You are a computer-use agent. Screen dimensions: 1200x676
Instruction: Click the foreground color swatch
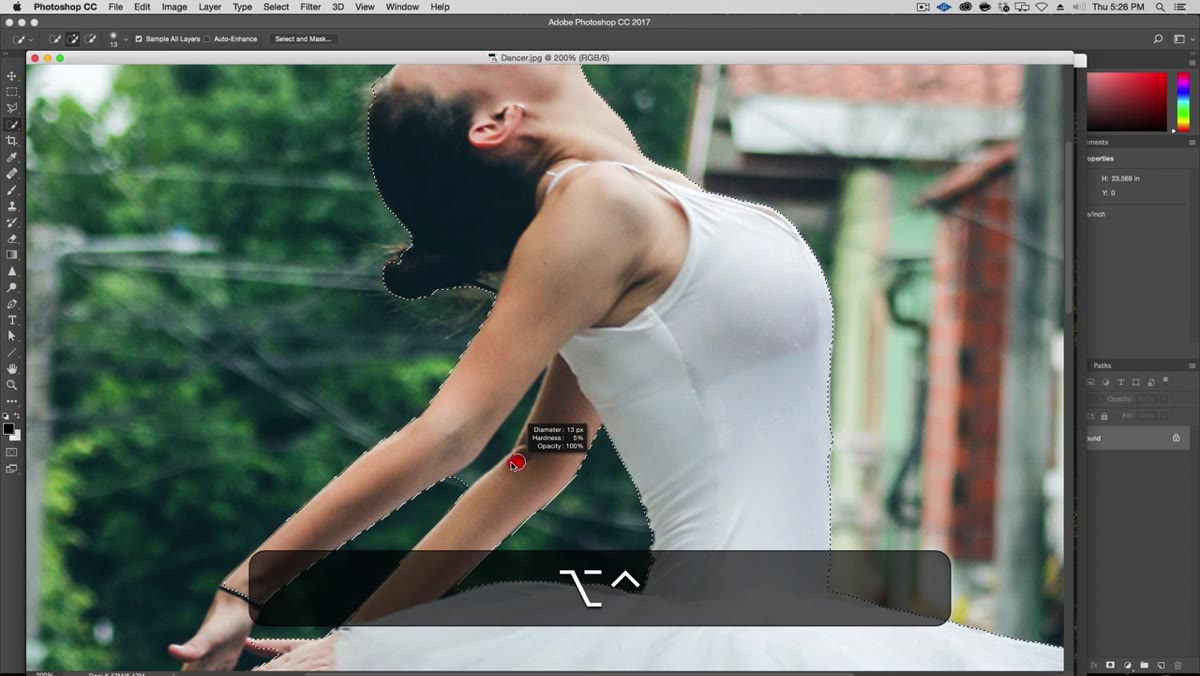8,428
